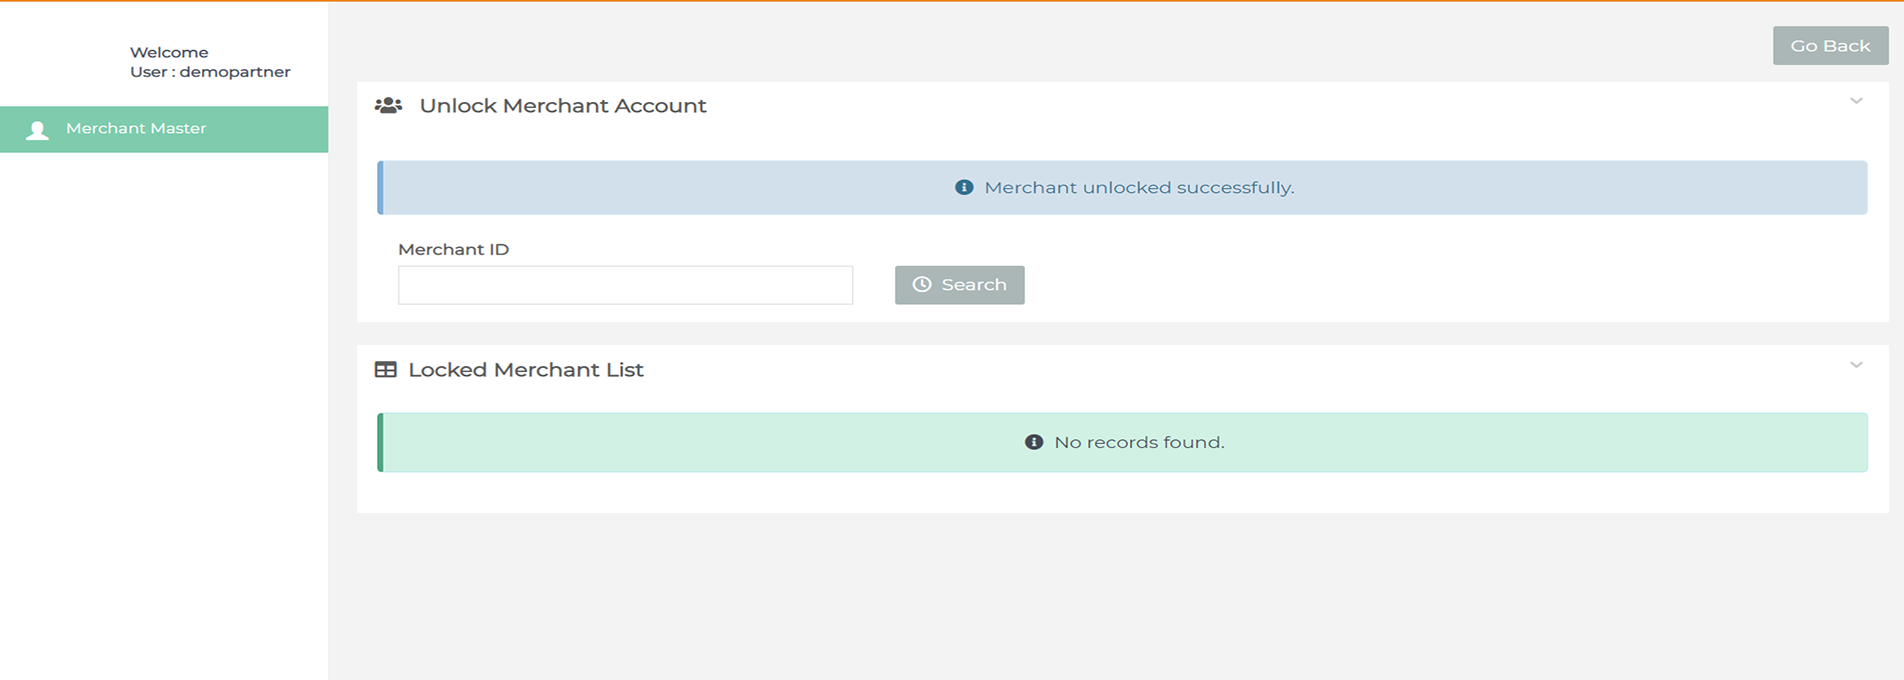Viewport: 1904px width, 680px height.
Task: Click the Merchant ID label
Action: click(453, 249)
